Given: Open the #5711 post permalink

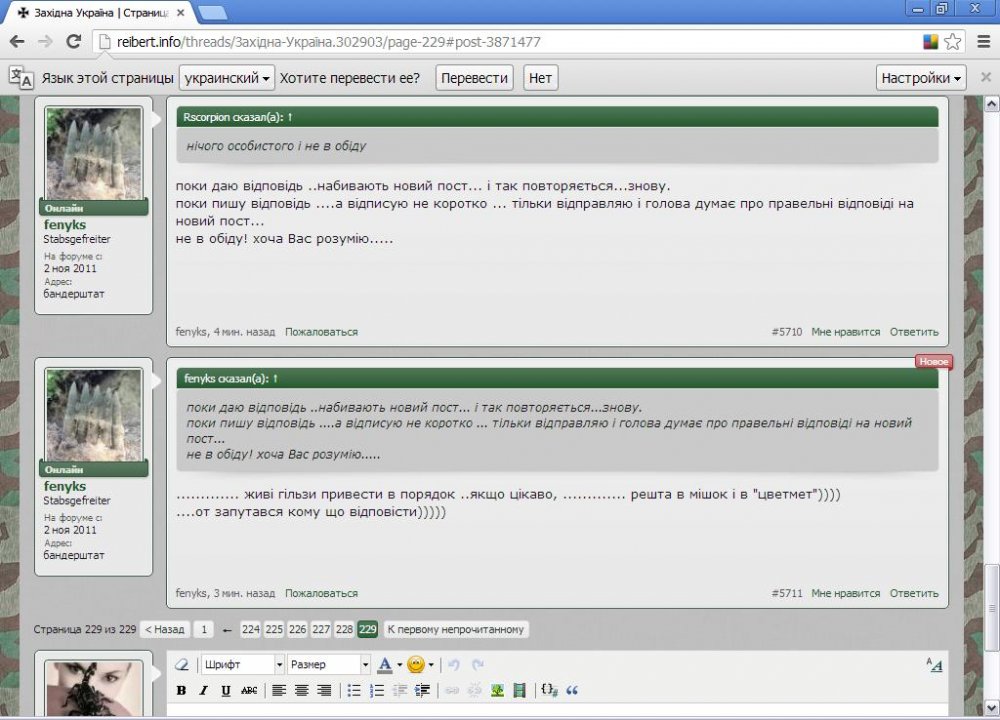Looking at the screenshot, I should pos(786,593).
